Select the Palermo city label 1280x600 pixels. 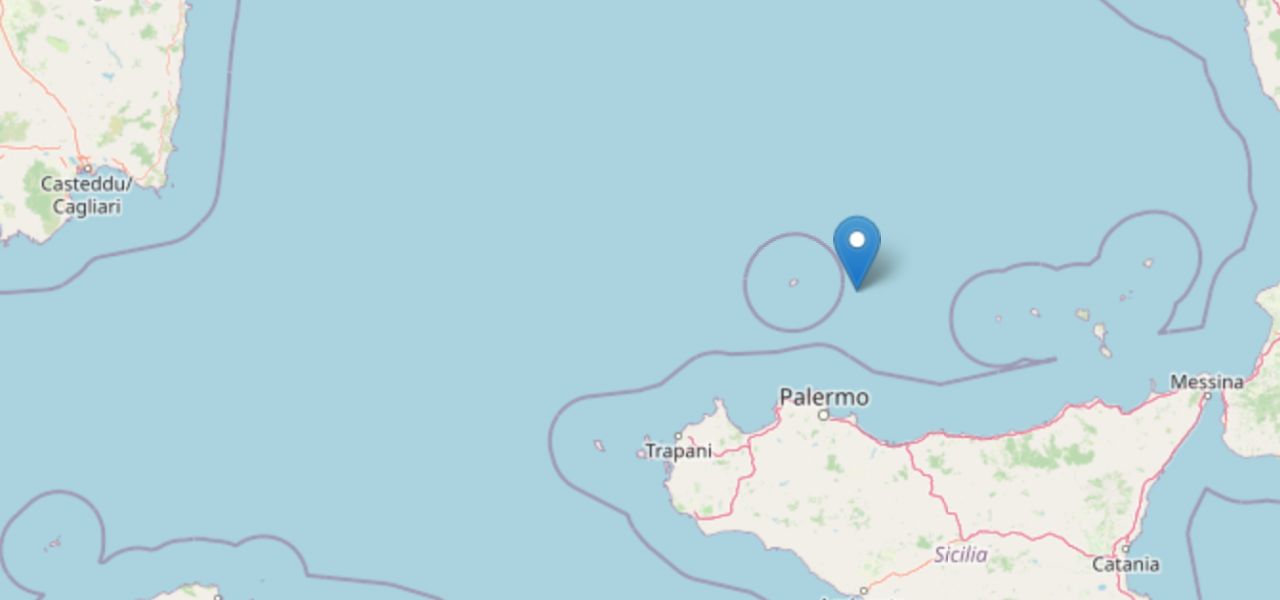pyautogui.click(x=824, y=397)
